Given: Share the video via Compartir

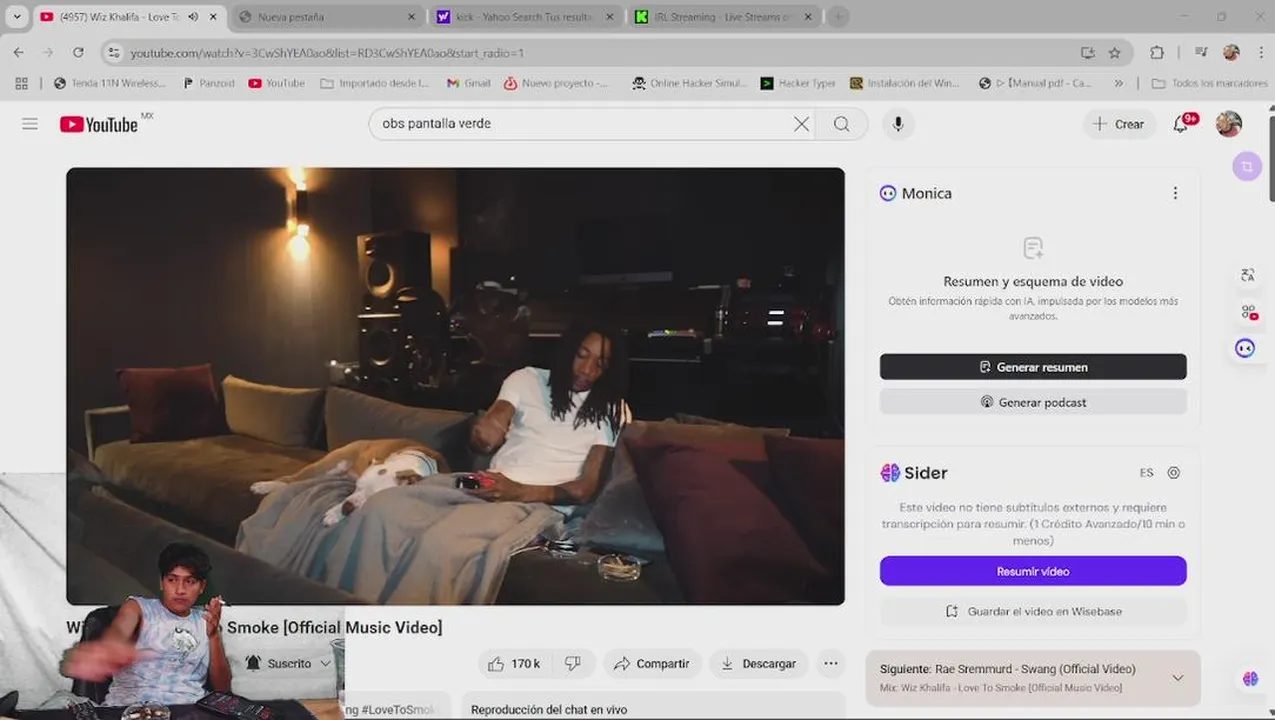Looking at the screenshot, I should pos(652,663).
